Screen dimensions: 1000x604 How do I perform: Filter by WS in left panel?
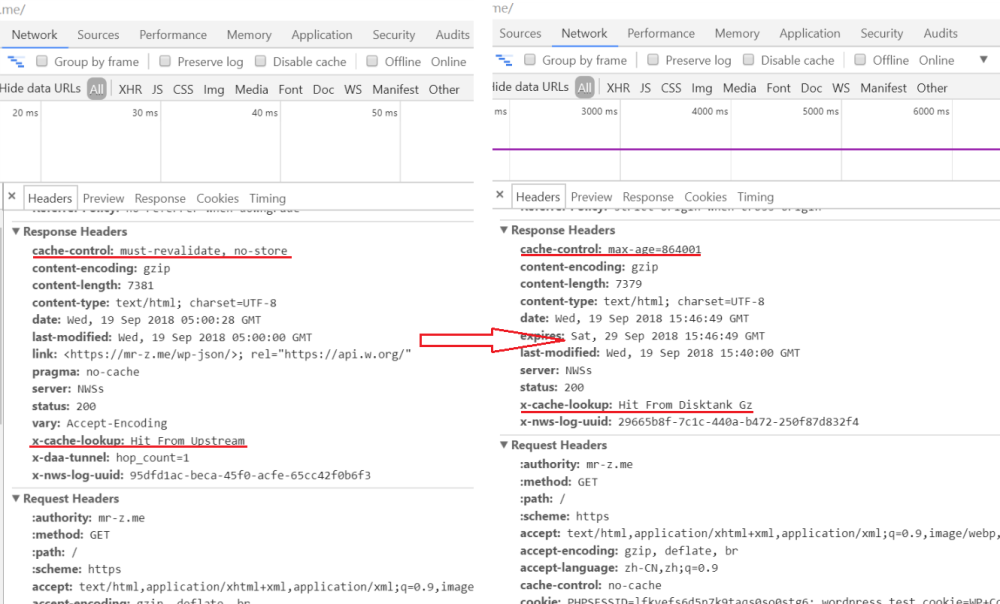point(353,89)
